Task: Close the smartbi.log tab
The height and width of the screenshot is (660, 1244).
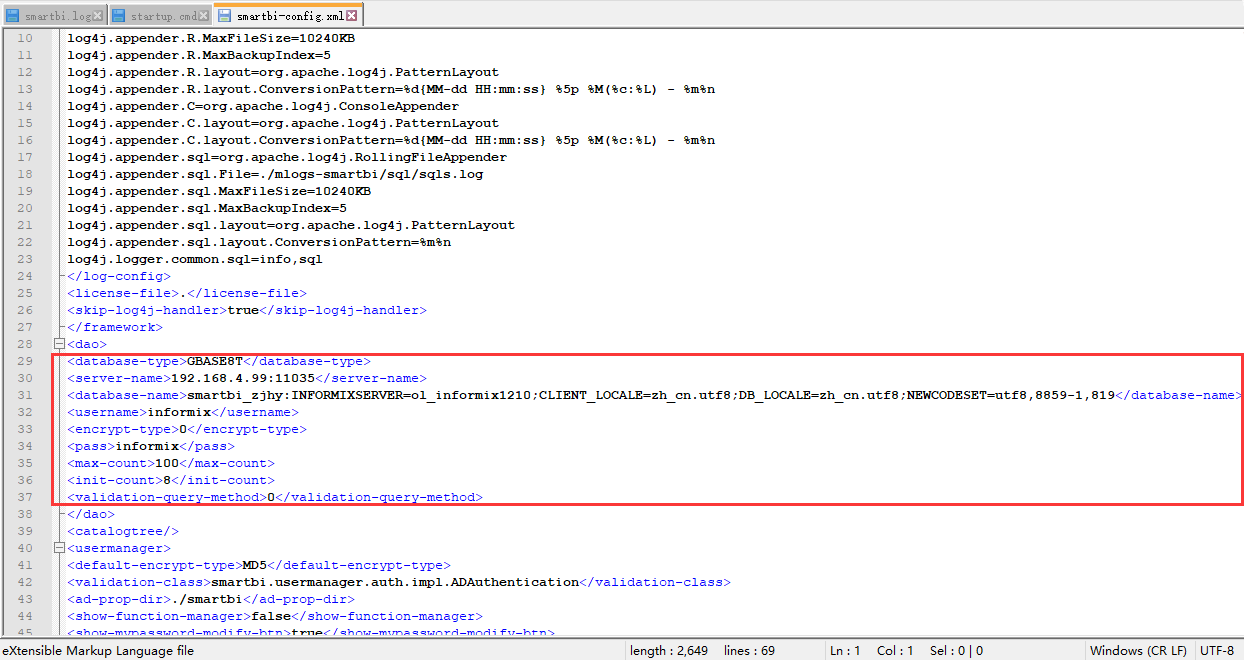Action: pyautogui.click(x=98, y=16)
